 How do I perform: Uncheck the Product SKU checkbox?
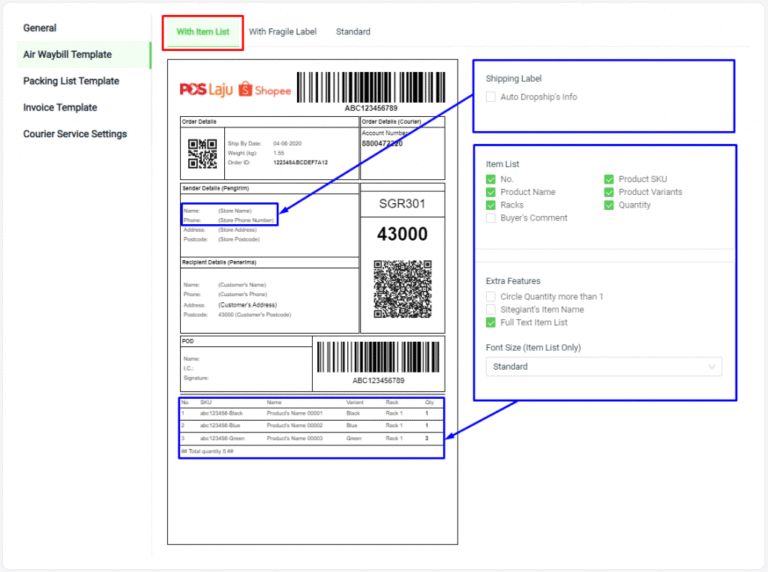(609, 179)
